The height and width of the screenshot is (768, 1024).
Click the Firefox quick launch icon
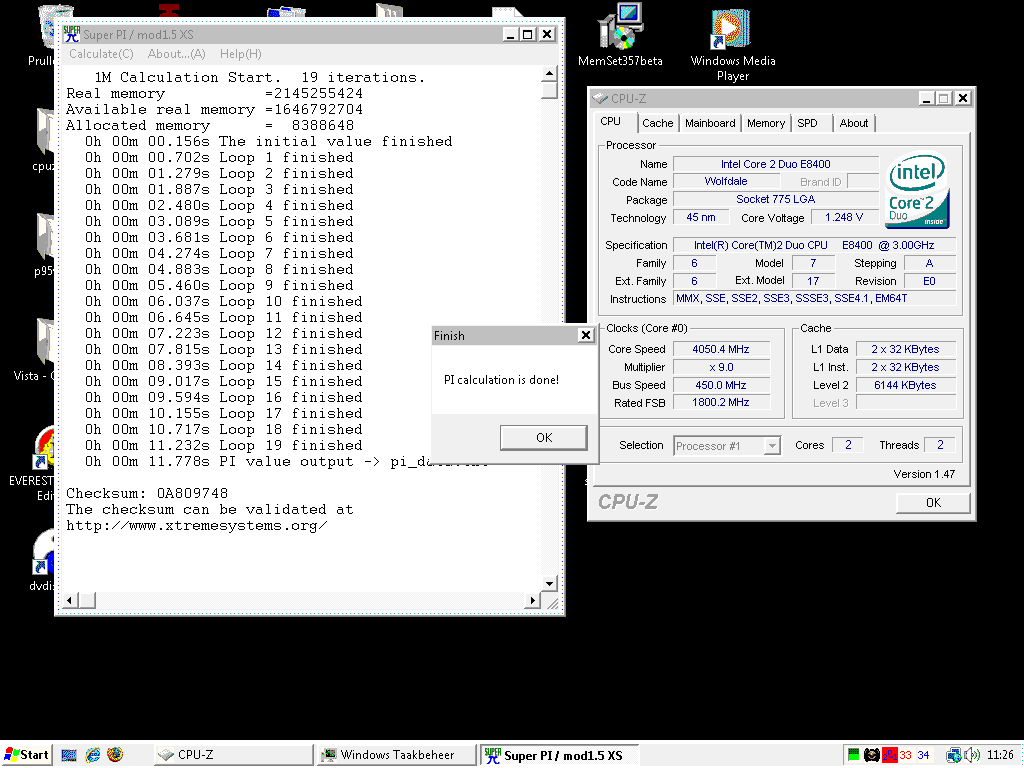(114, 755)
